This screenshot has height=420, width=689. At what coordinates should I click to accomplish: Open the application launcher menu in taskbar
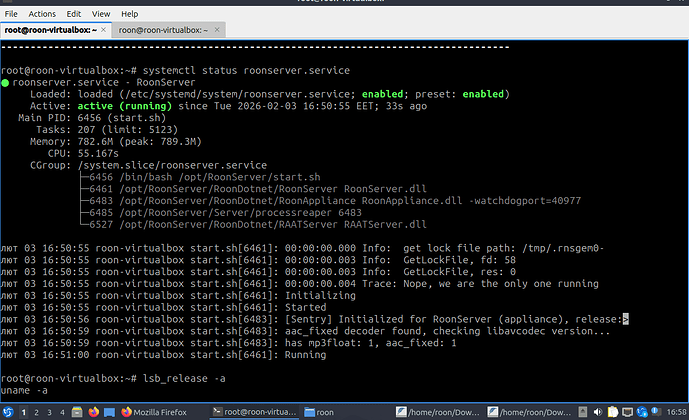(8, 411)
